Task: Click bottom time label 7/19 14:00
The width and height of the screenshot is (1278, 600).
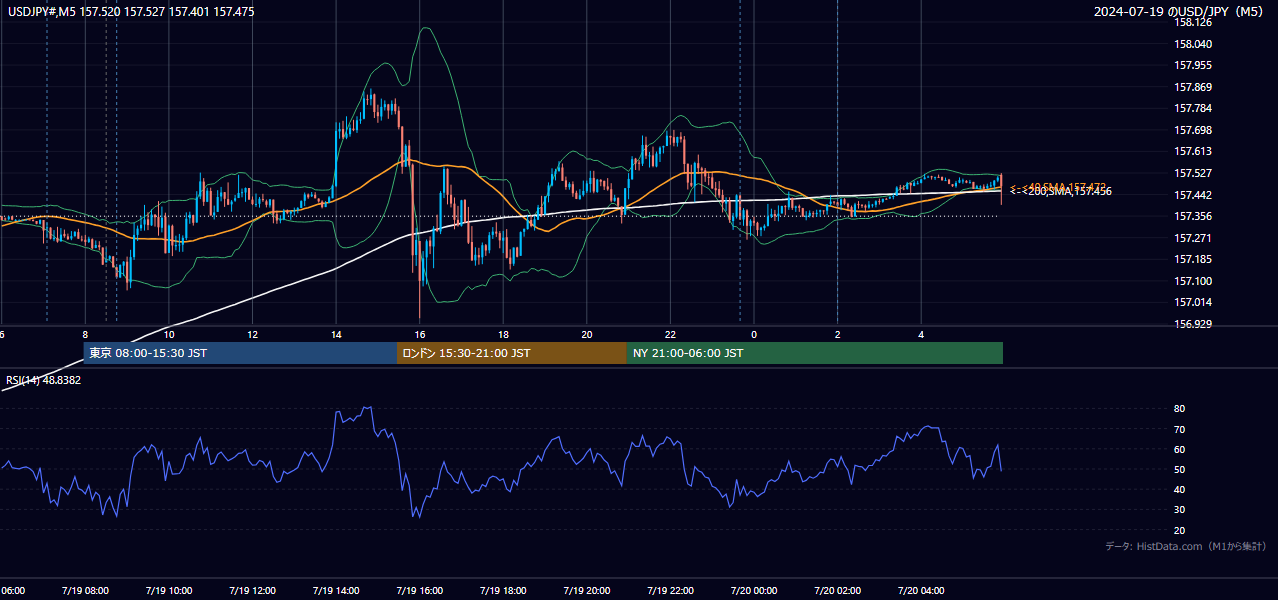Action: (336, 591)
